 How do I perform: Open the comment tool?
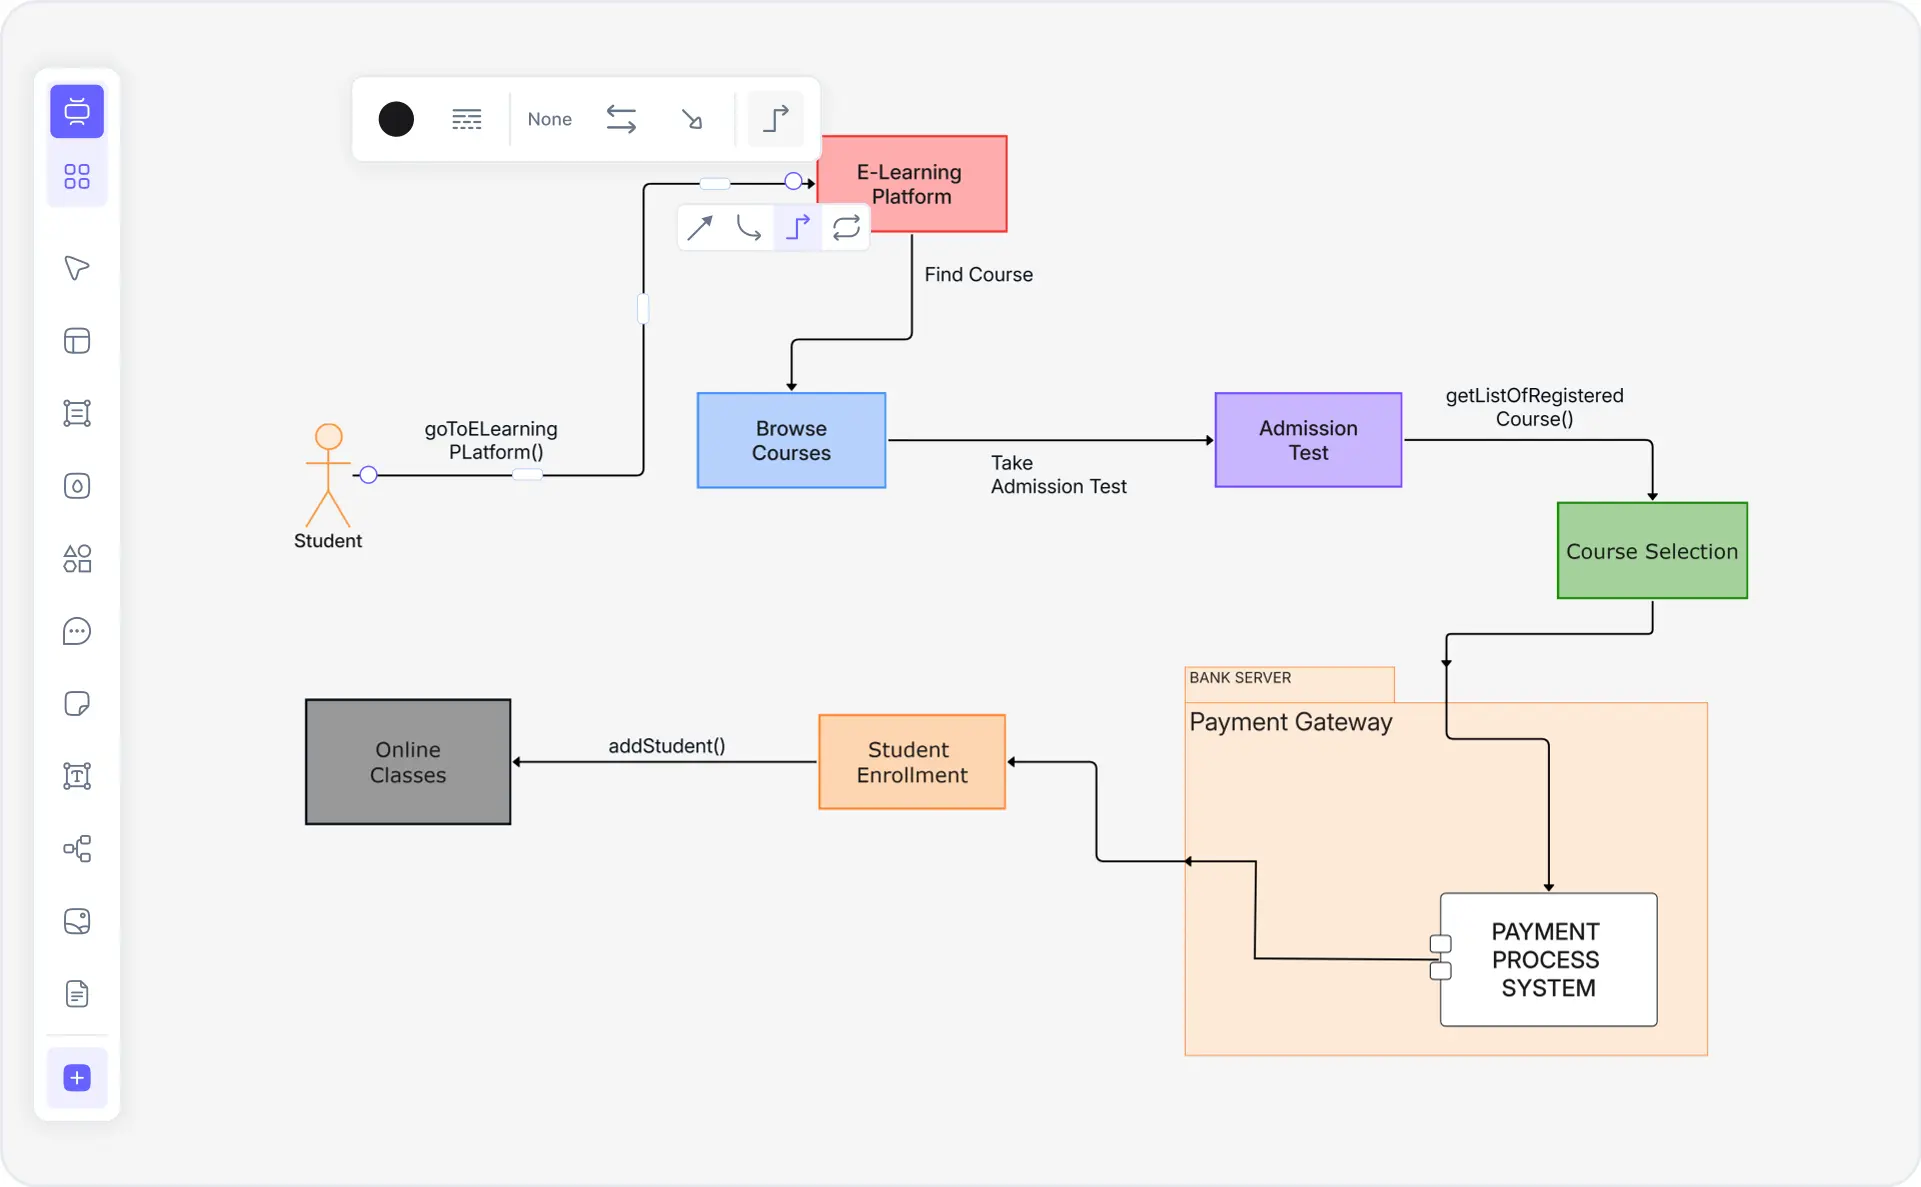77,631
